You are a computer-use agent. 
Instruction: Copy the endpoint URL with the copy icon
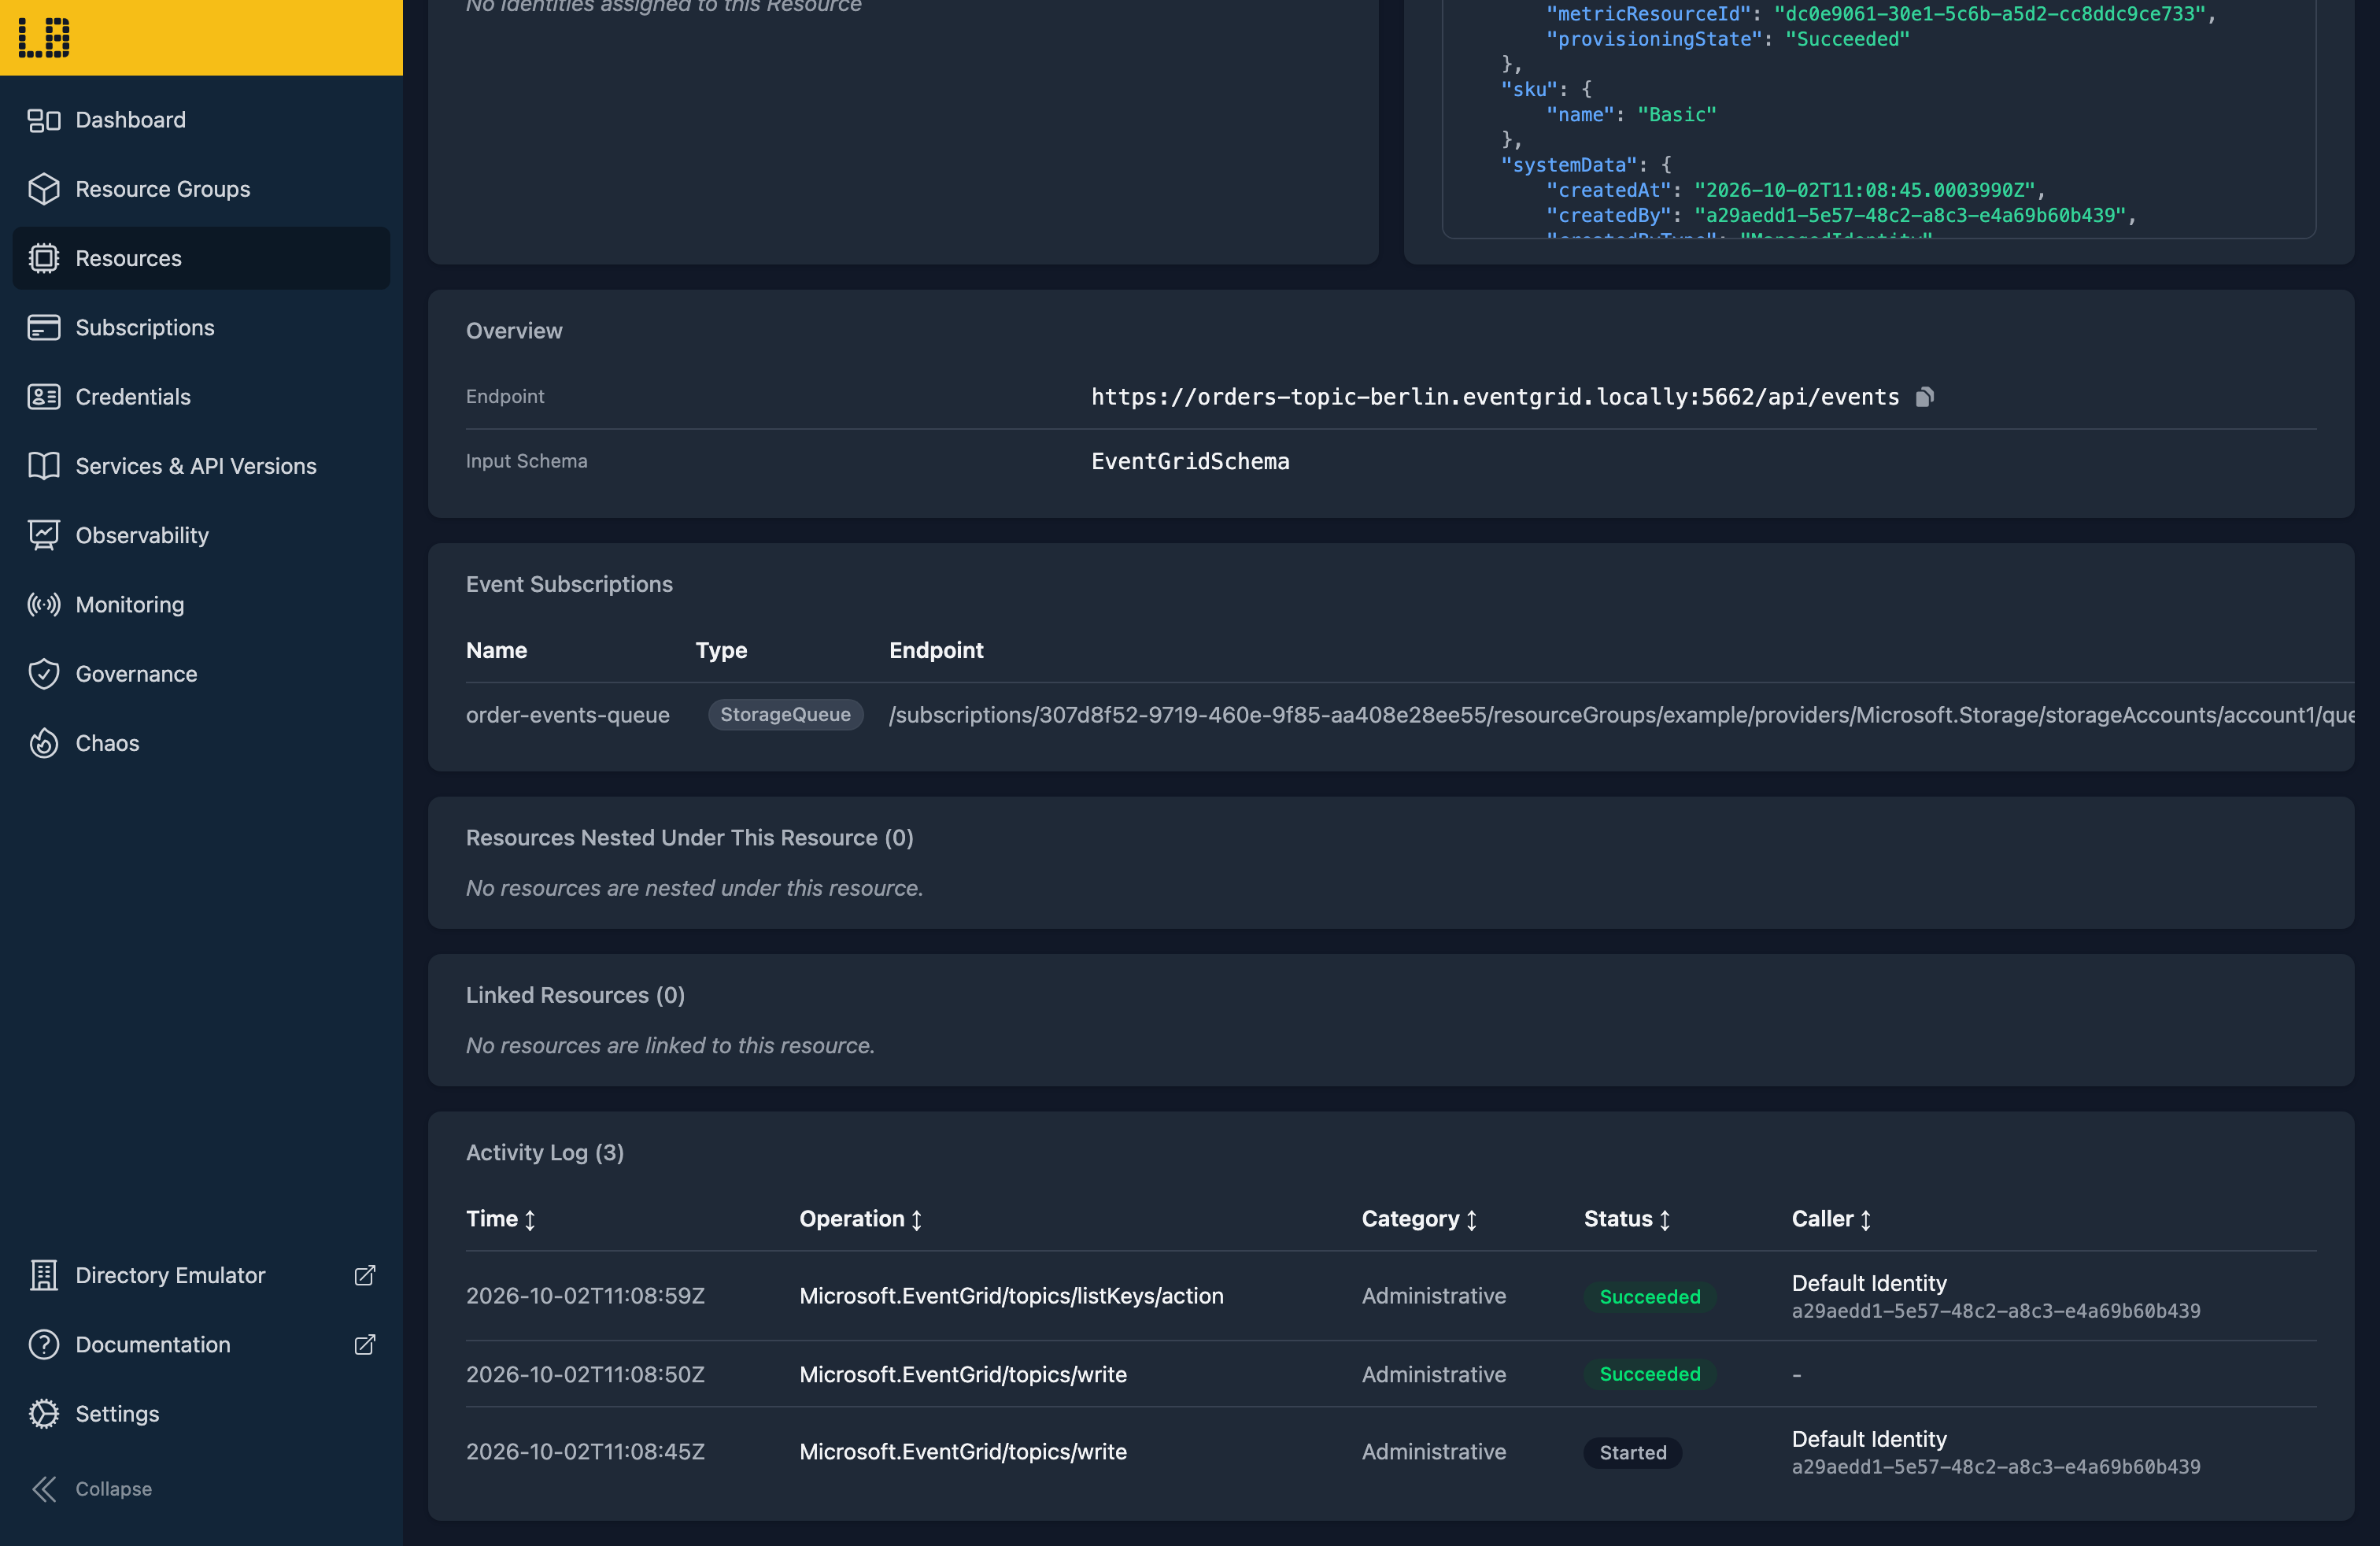point(1925,397)
